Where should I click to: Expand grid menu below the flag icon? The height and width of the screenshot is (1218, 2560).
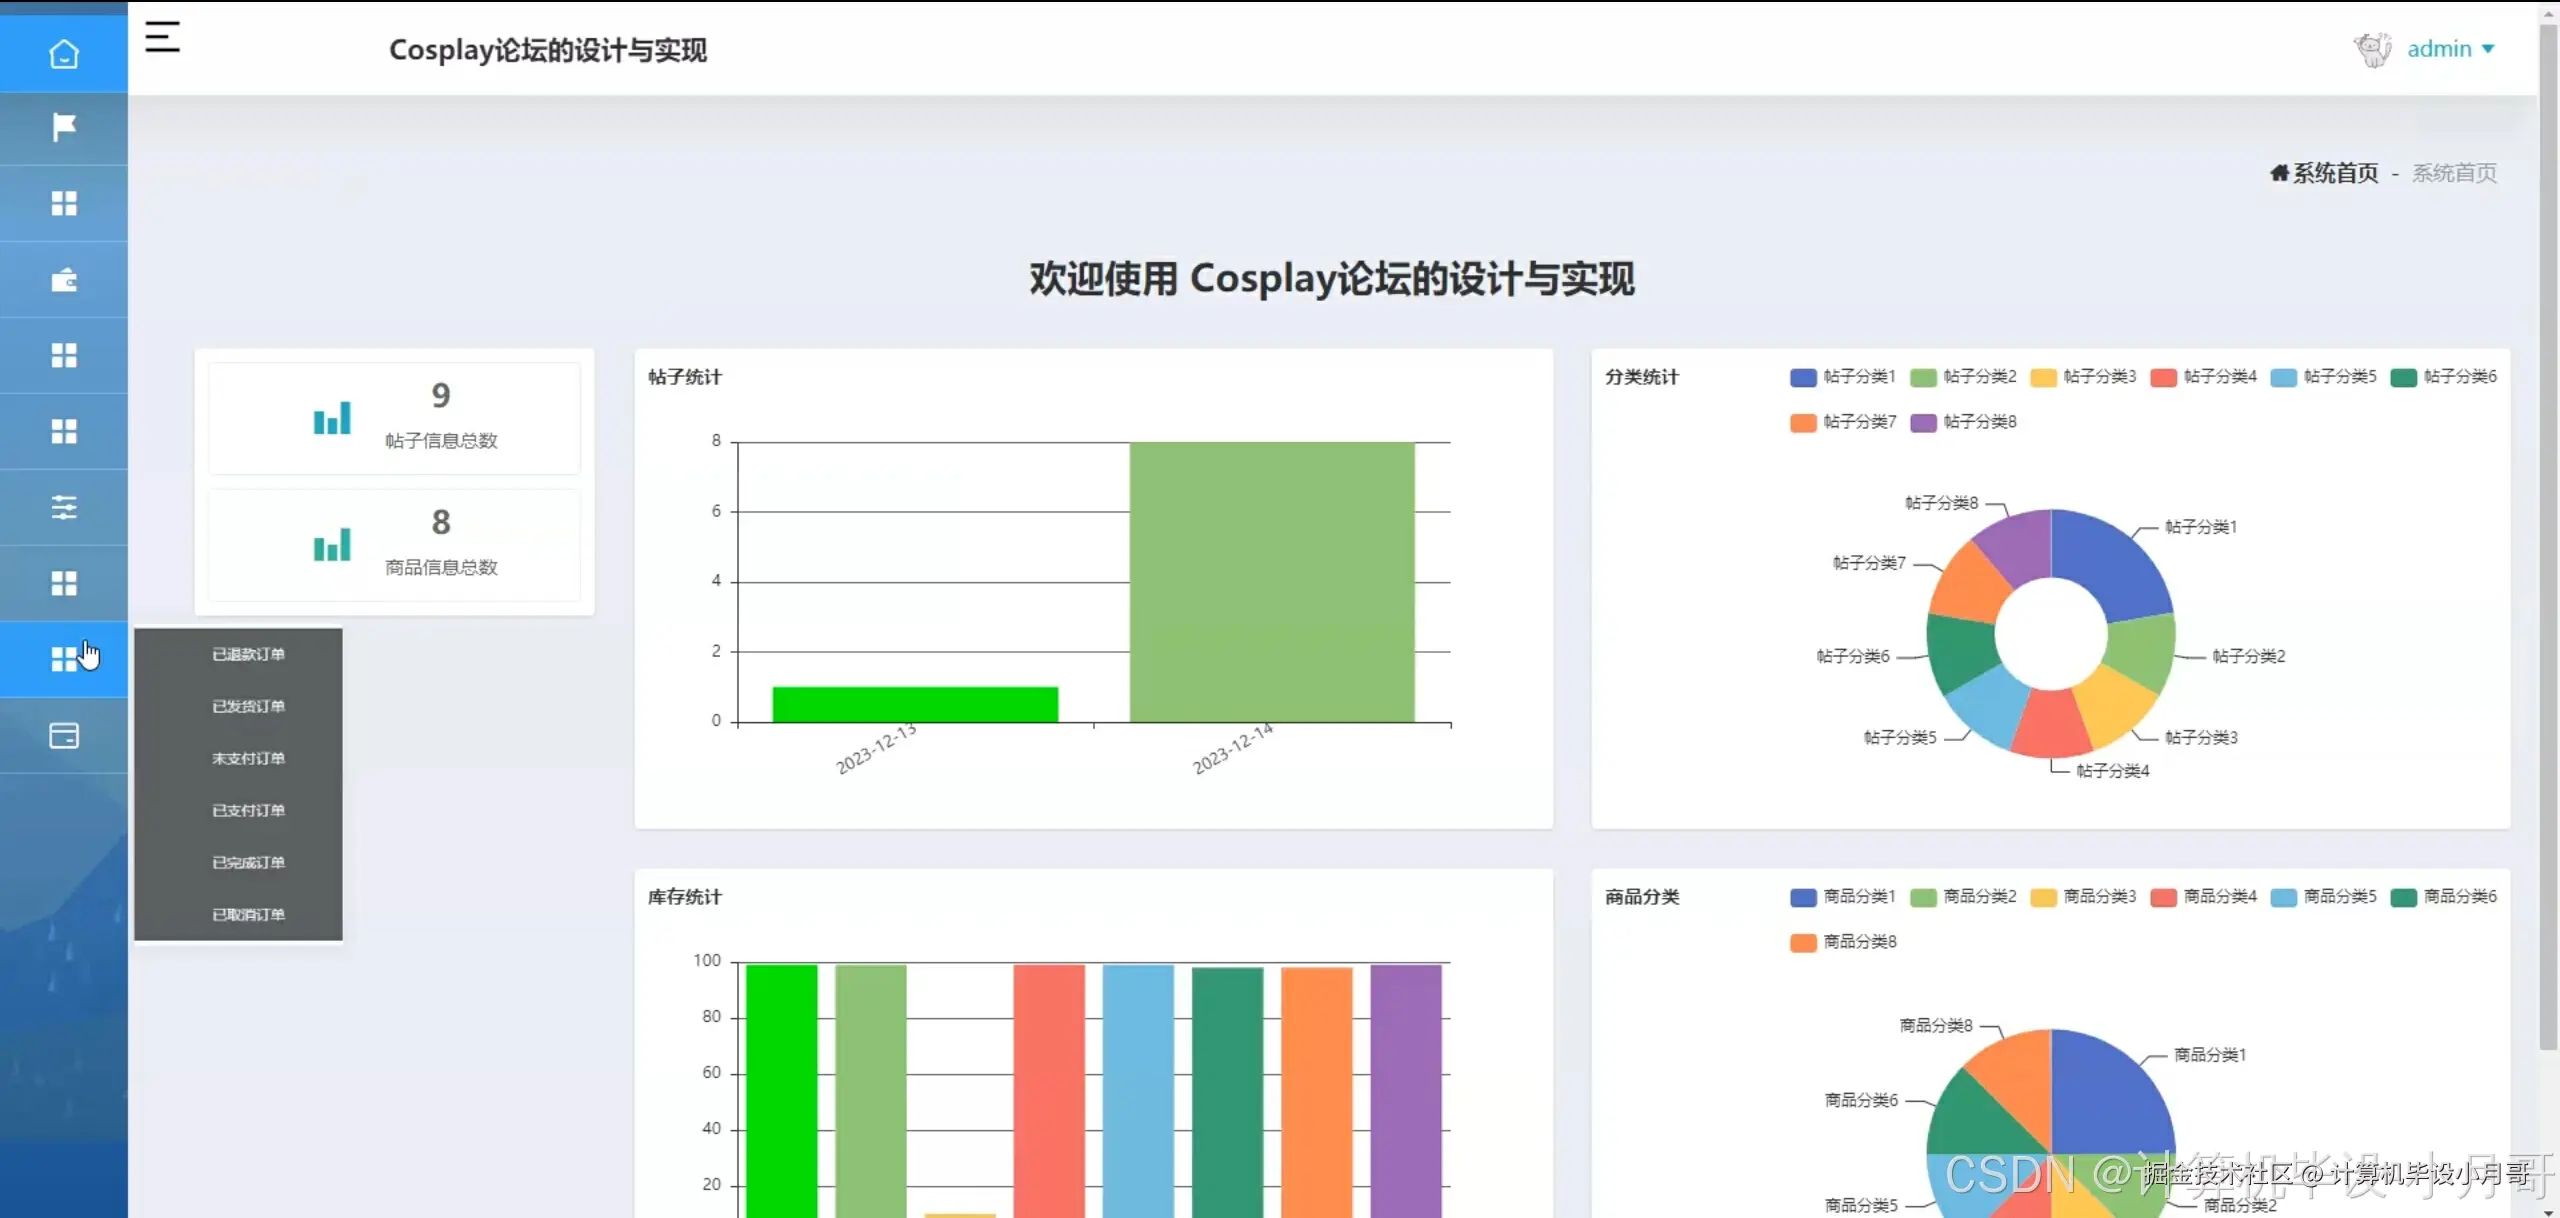coord(64,204)
